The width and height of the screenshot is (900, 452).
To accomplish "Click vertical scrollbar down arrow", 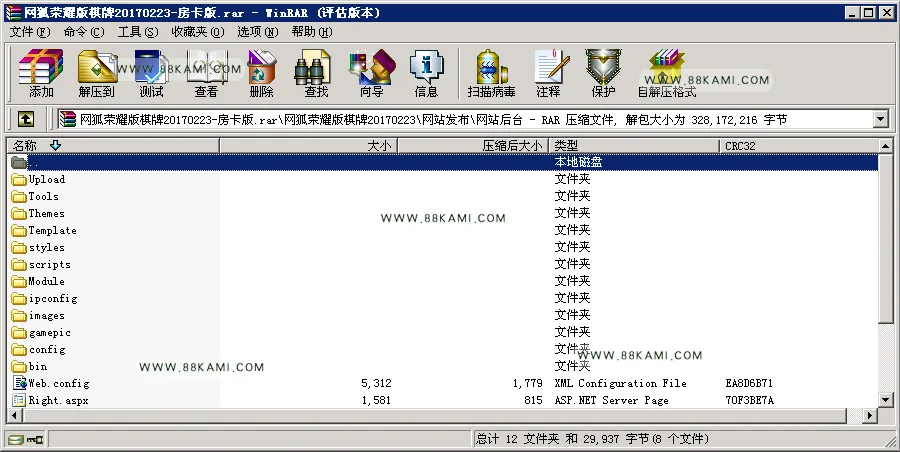I will tap(886, 400).
